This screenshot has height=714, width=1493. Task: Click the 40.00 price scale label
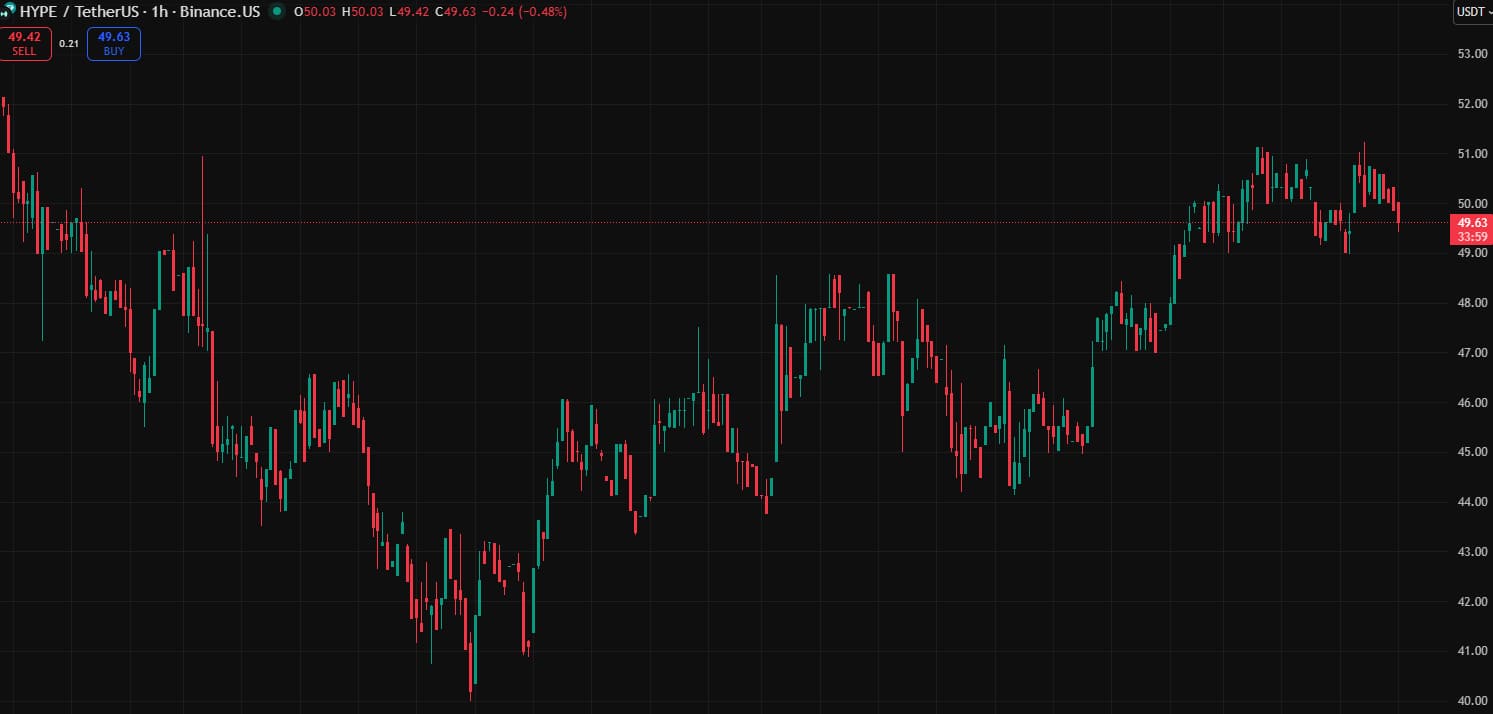click(x=1472, y=701)
